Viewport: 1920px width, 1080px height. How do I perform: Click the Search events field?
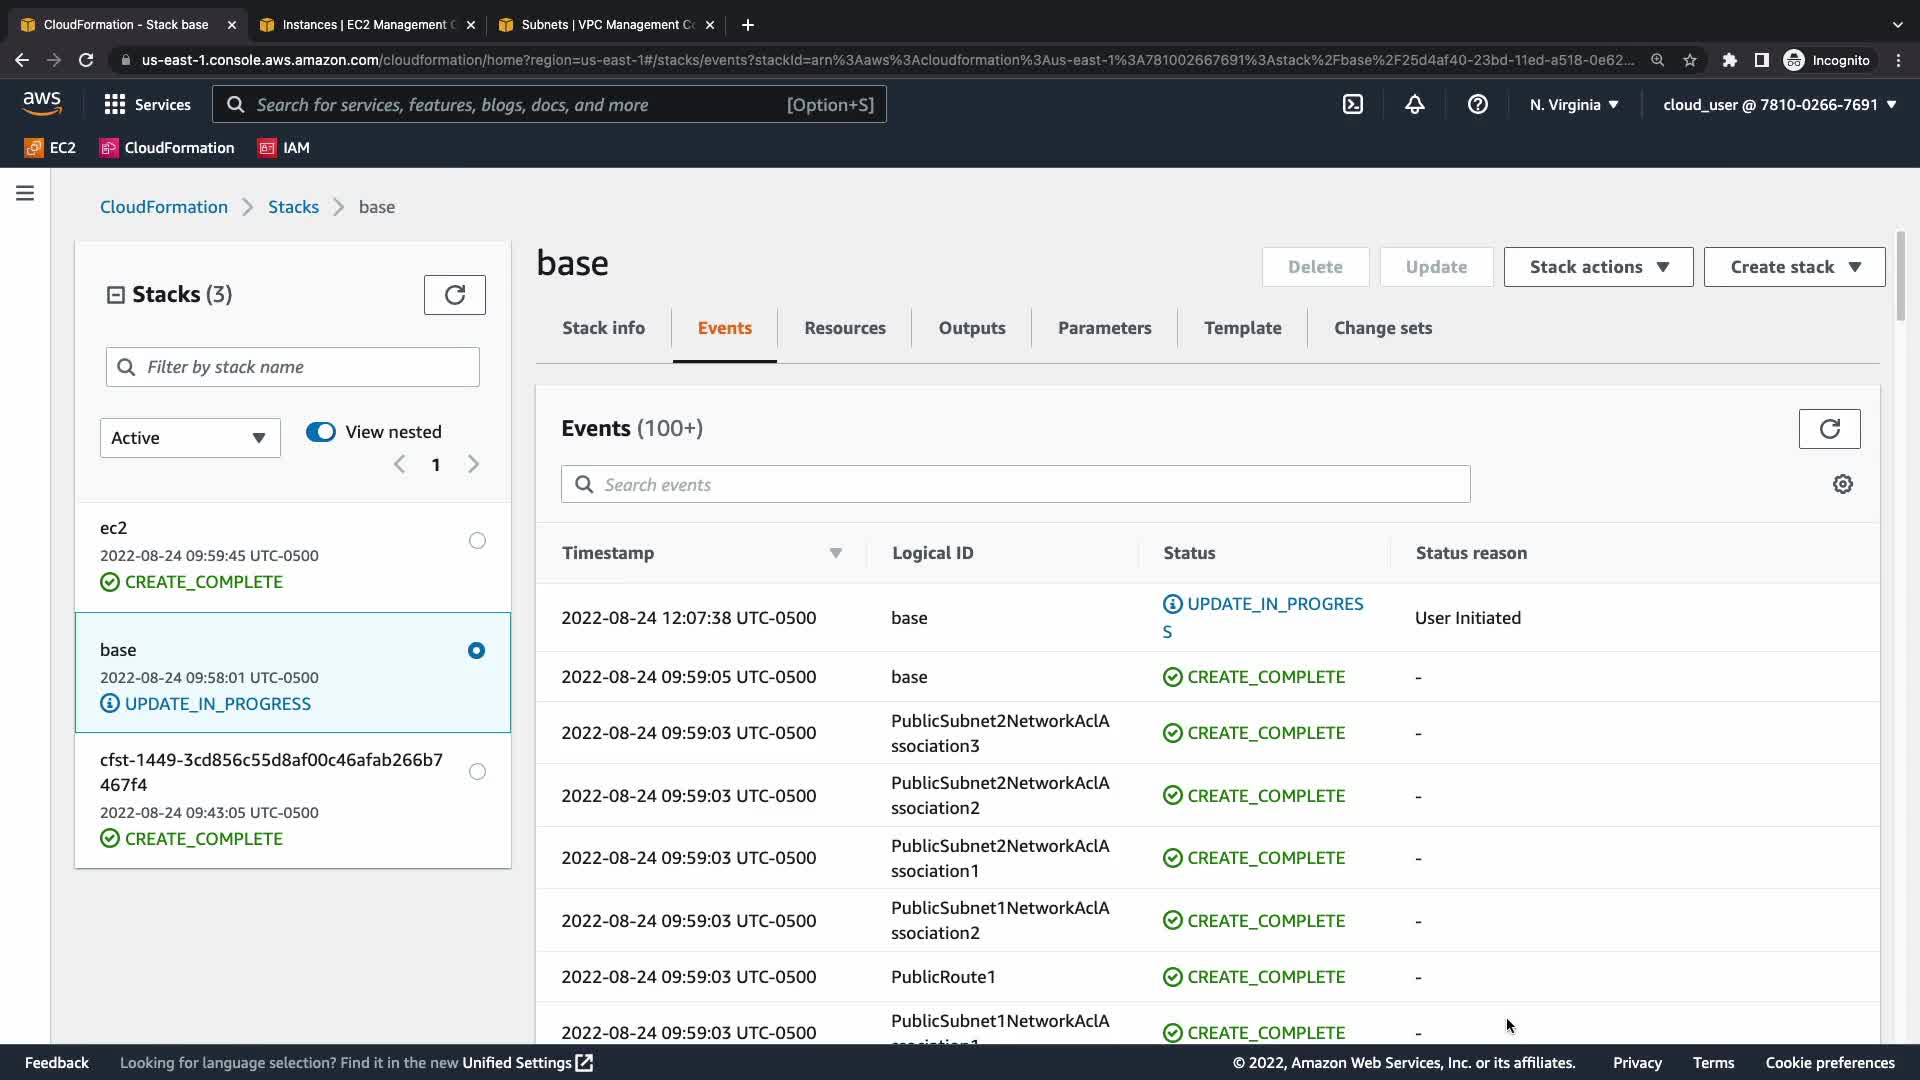[1015, 485]
